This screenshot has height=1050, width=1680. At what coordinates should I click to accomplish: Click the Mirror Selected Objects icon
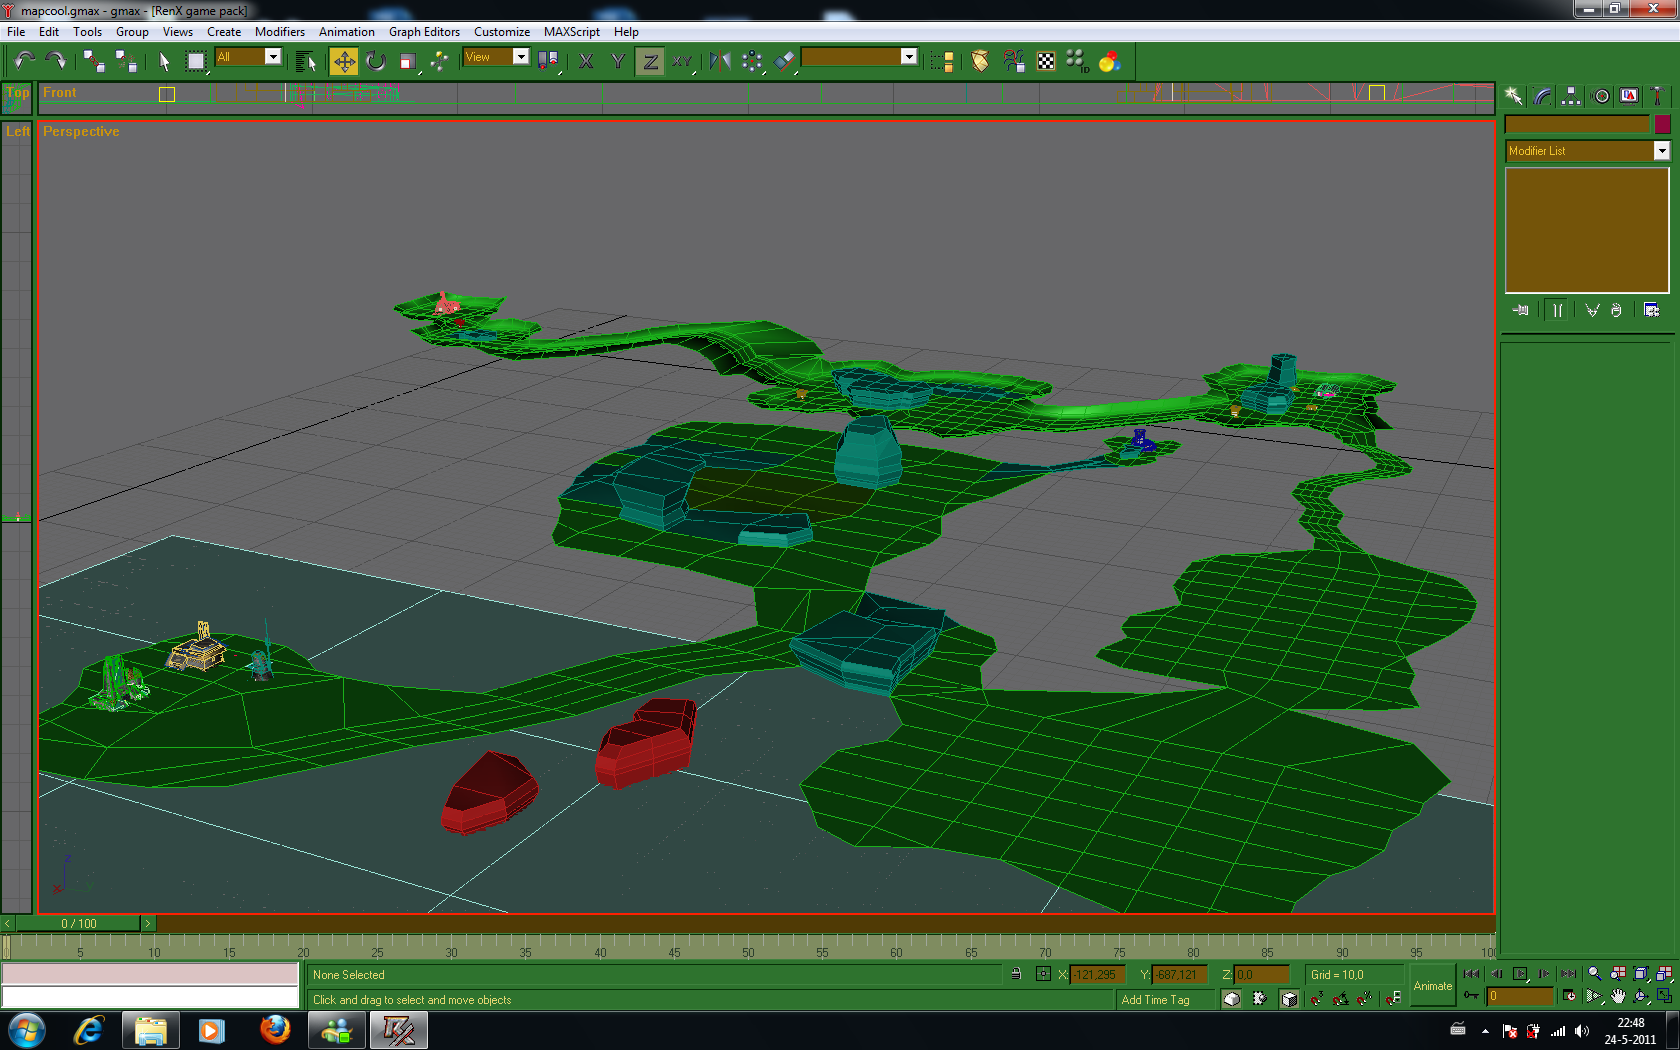coord(719,62)
